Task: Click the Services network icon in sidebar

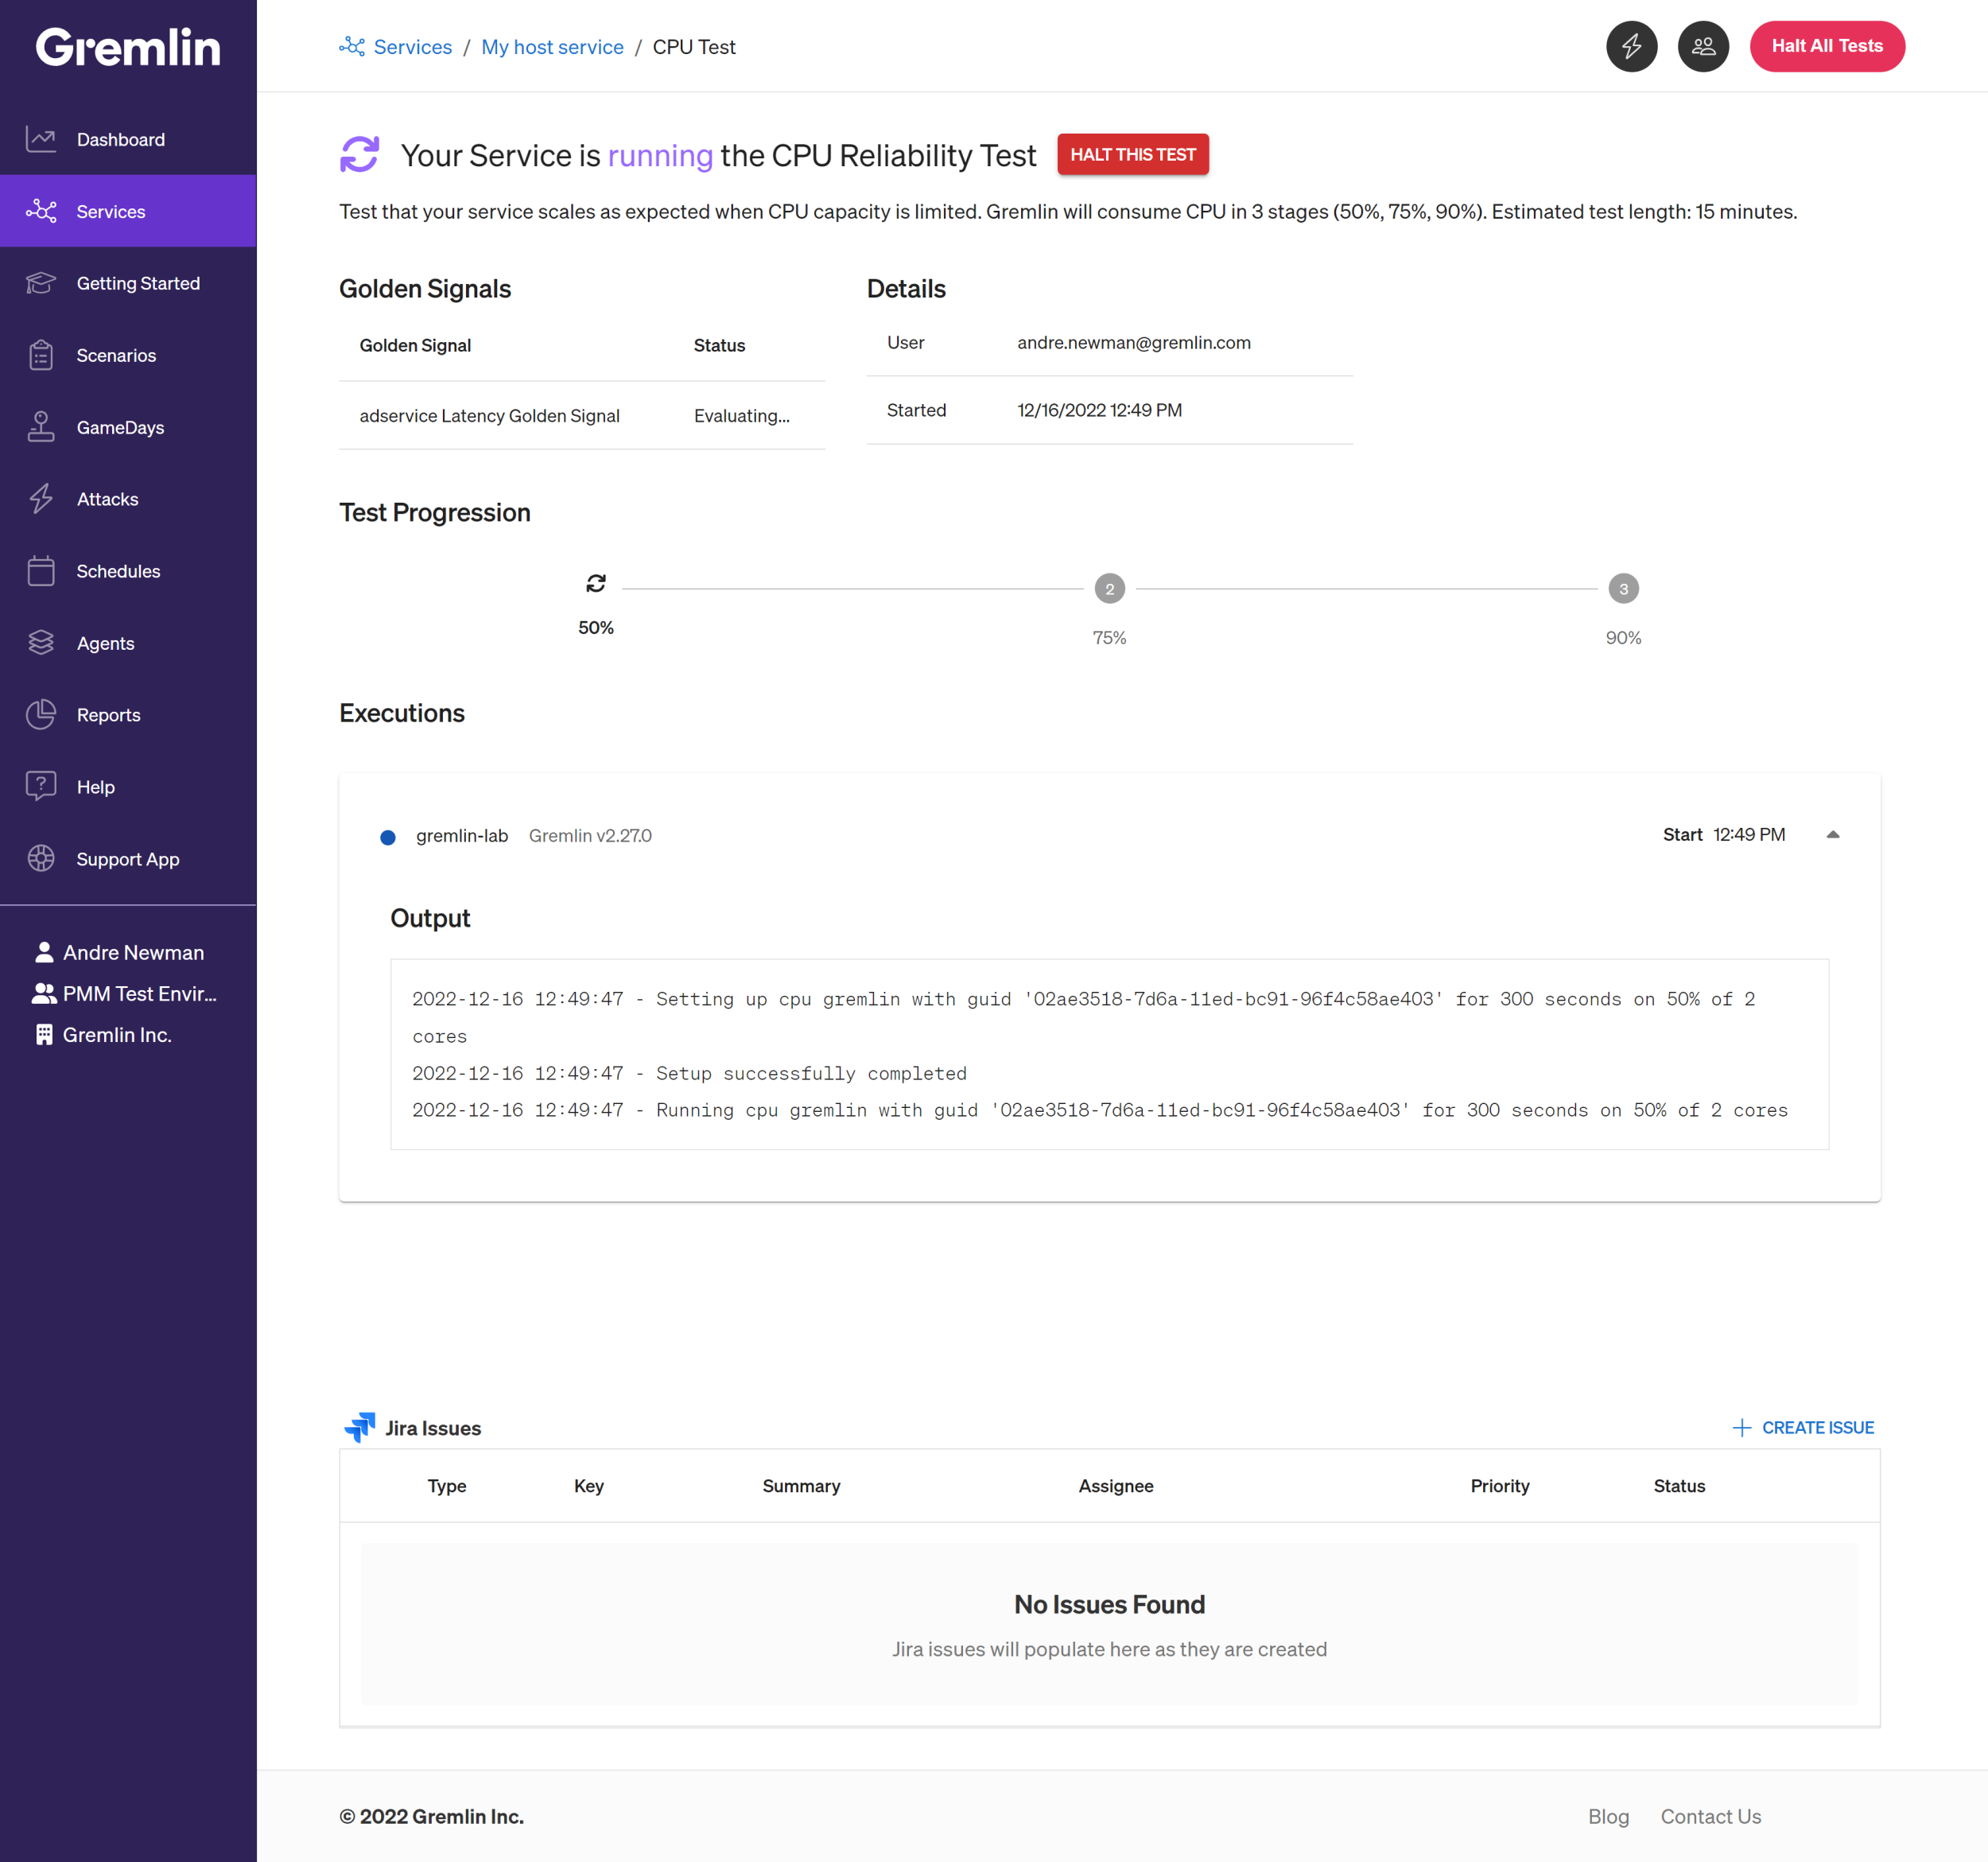Action: (x=41, y=211)
